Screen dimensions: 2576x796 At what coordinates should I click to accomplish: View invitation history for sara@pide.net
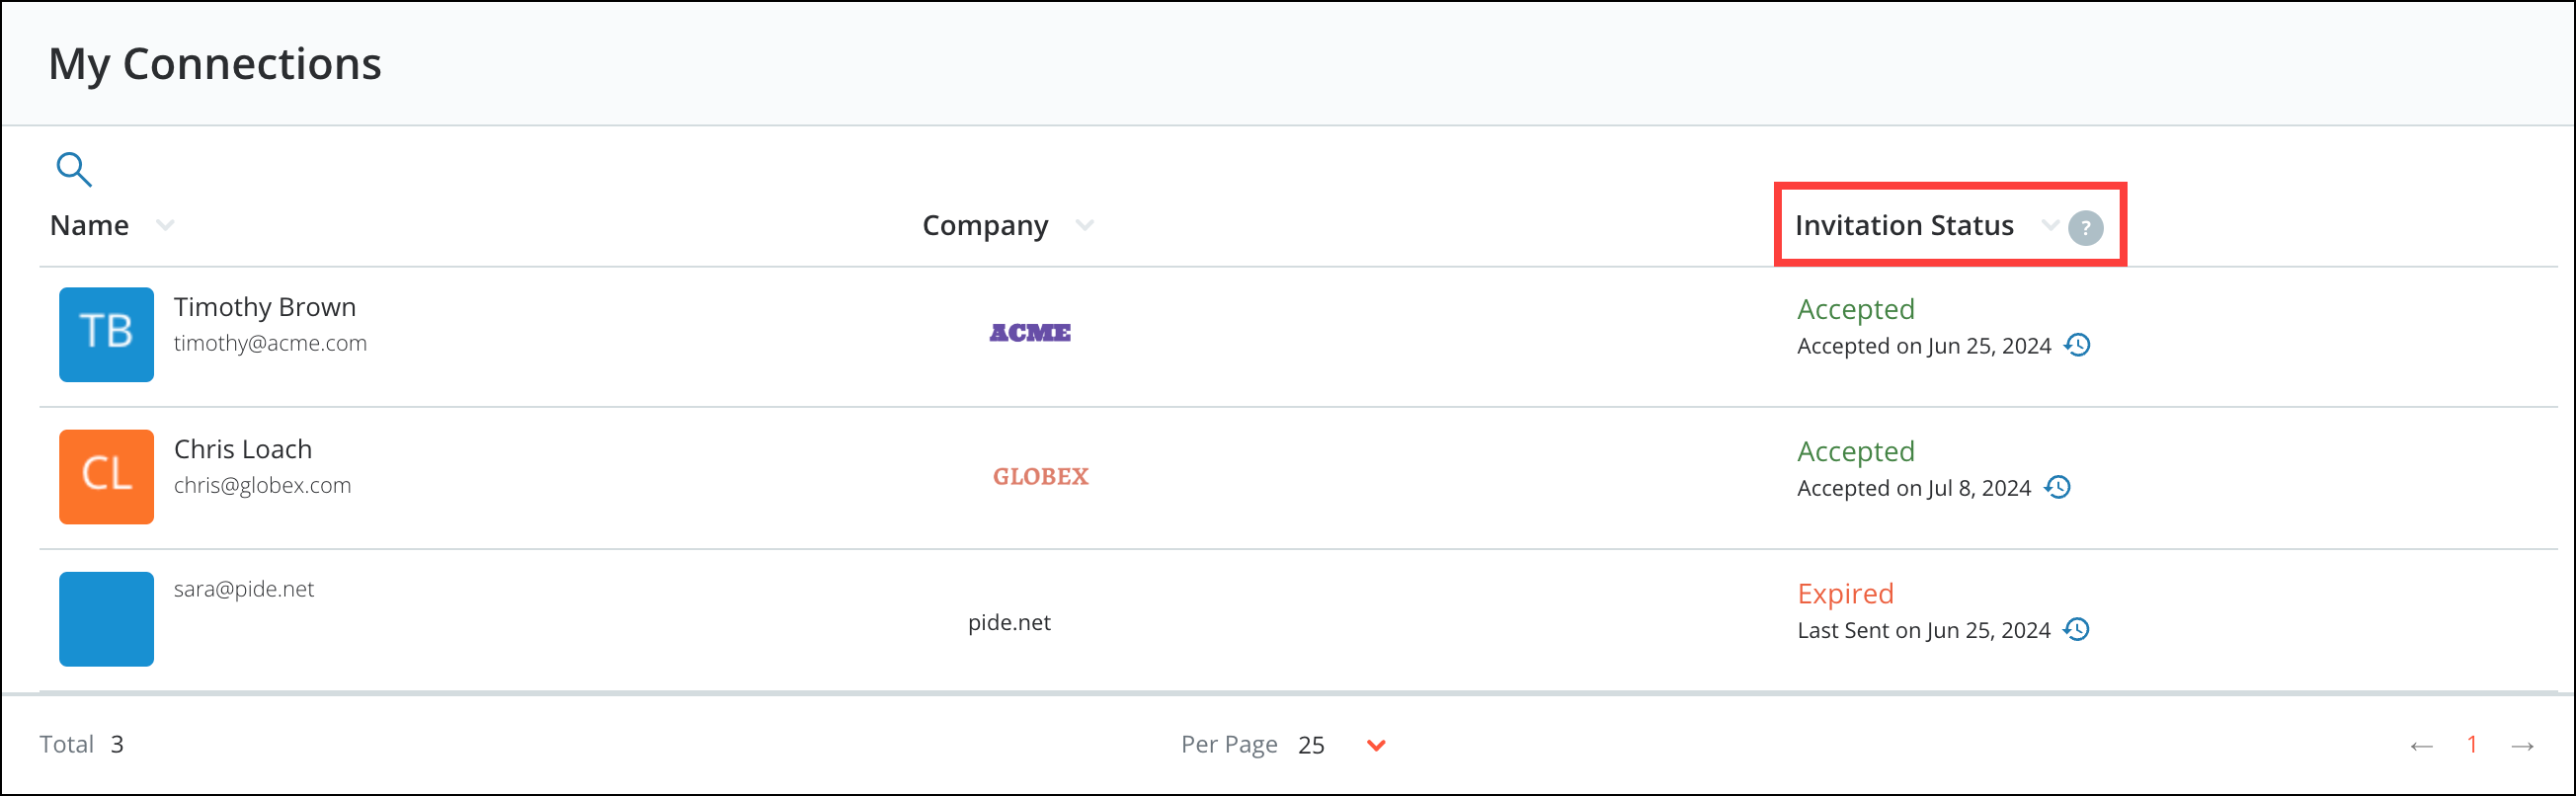pyautogui.click(x=2077, y=629)
